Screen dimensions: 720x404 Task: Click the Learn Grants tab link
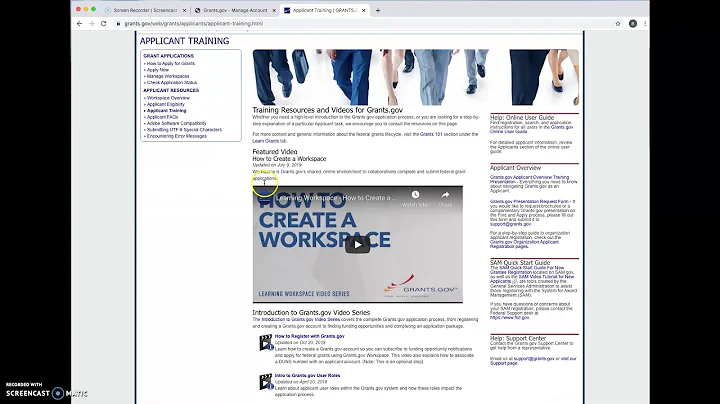[x=265, y=141]
